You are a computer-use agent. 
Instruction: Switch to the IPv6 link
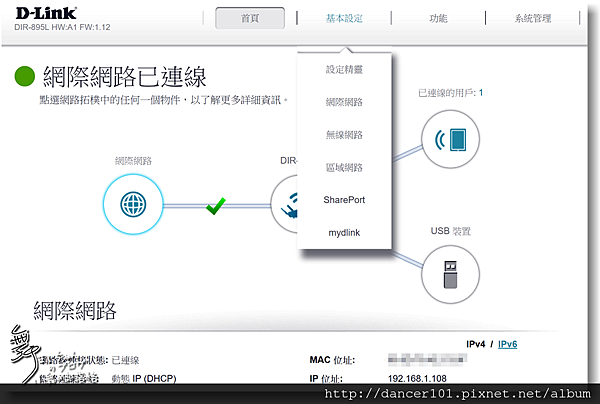(x=507, y=344)
